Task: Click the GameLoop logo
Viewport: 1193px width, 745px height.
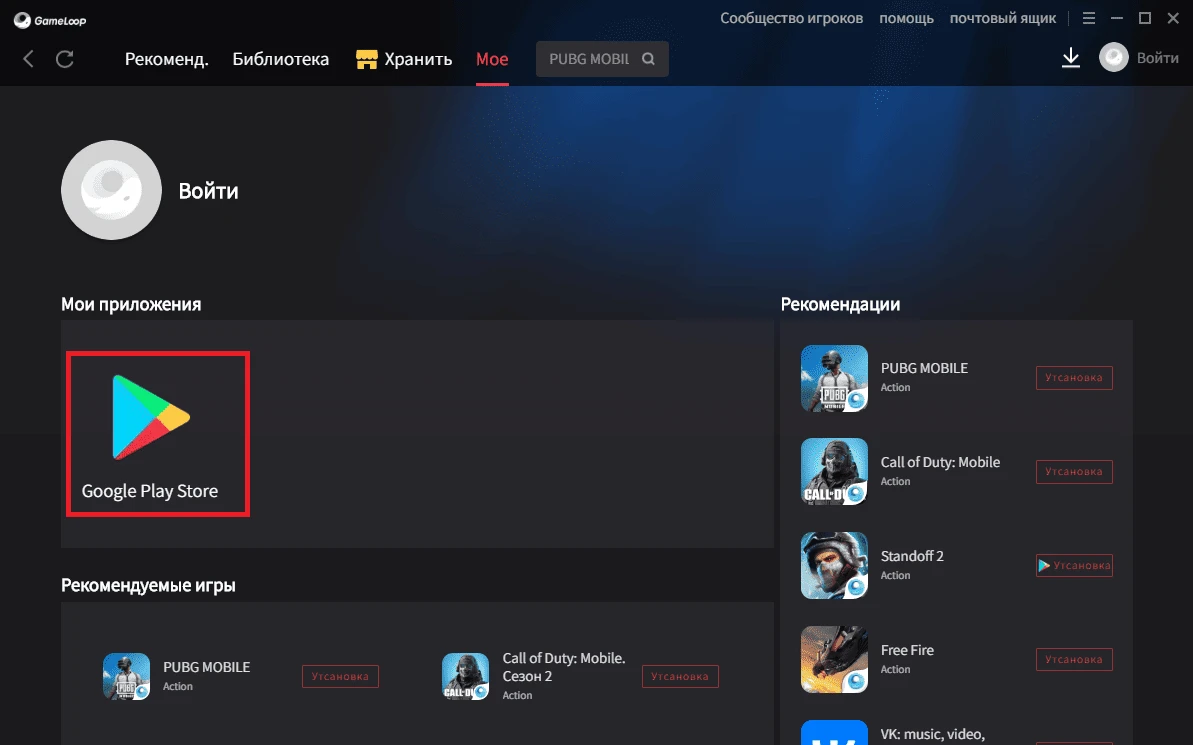Action: (x=50, y=20)
